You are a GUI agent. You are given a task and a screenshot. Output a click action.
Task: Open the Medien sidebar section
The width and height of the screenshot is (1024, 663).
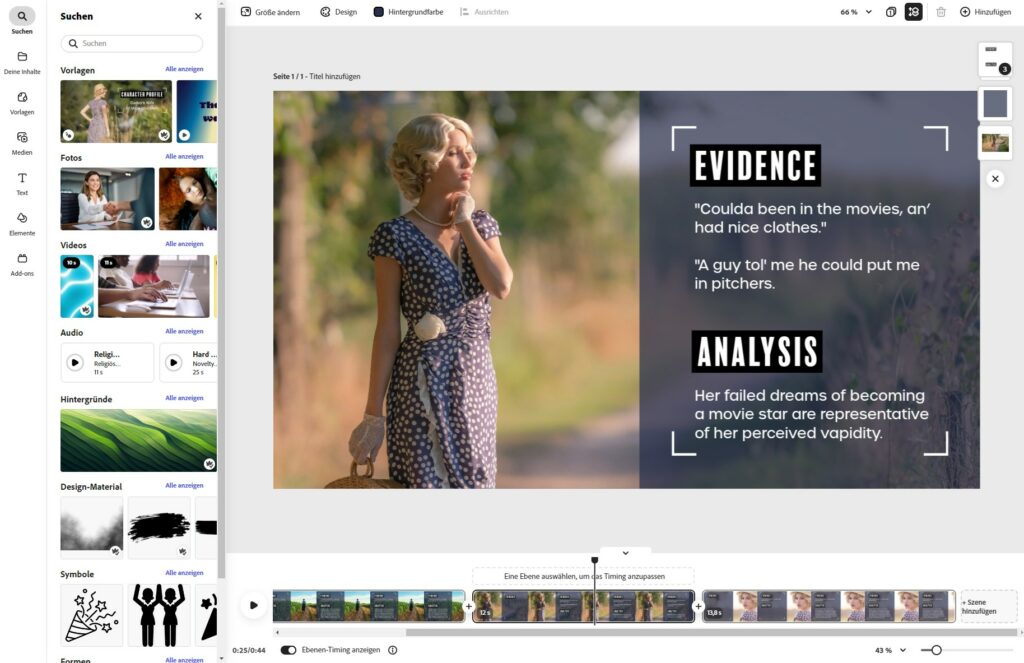pyautogui.click(x=22, y=143)
